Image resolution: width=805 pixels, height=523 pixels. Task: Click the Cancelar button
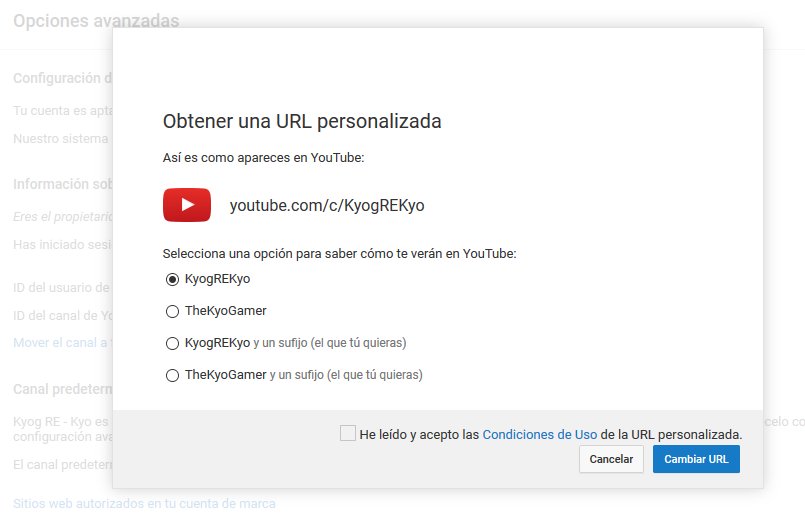pyautogui.click(x=611, y=459)
